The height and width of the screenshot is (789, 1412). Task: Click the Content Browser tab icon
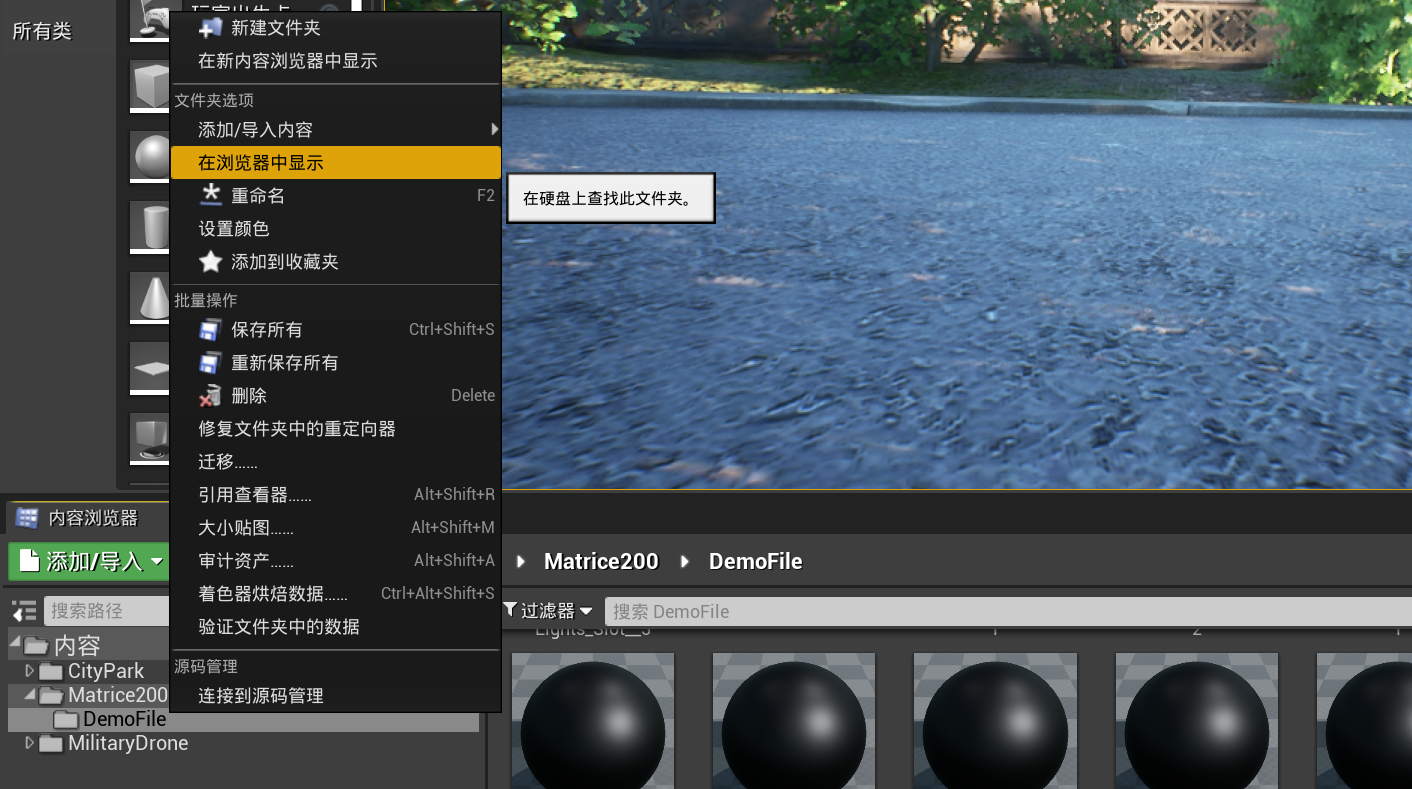(27, 517)
